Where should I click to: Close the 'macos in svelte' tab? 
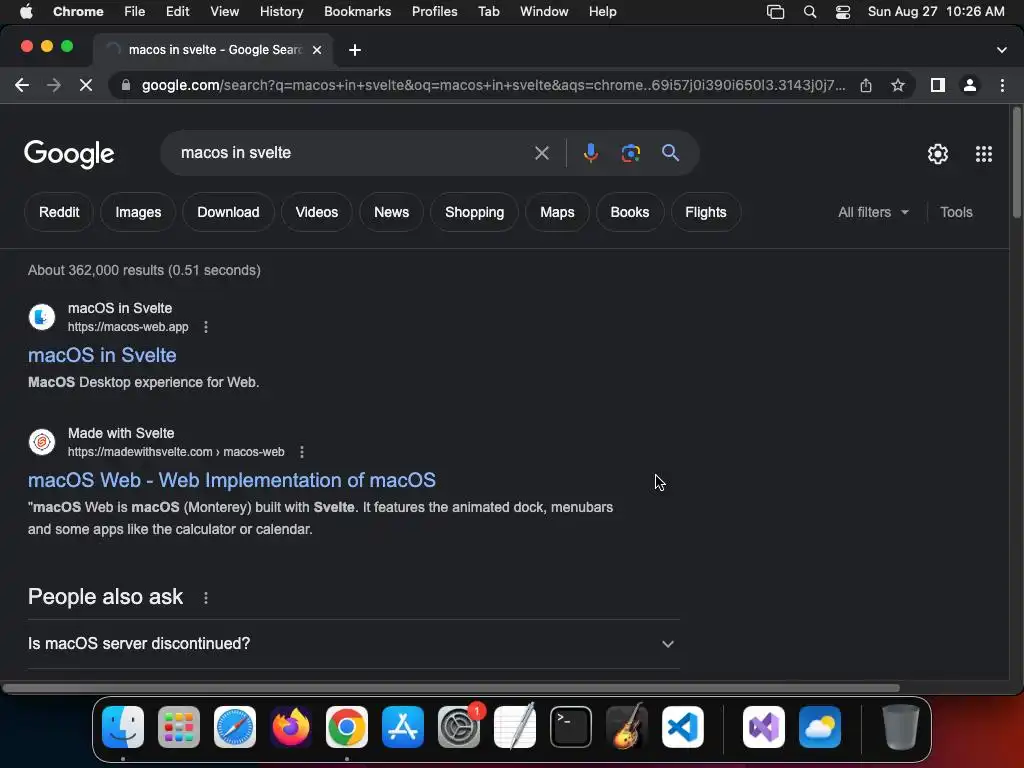click(x=317, y=50)
